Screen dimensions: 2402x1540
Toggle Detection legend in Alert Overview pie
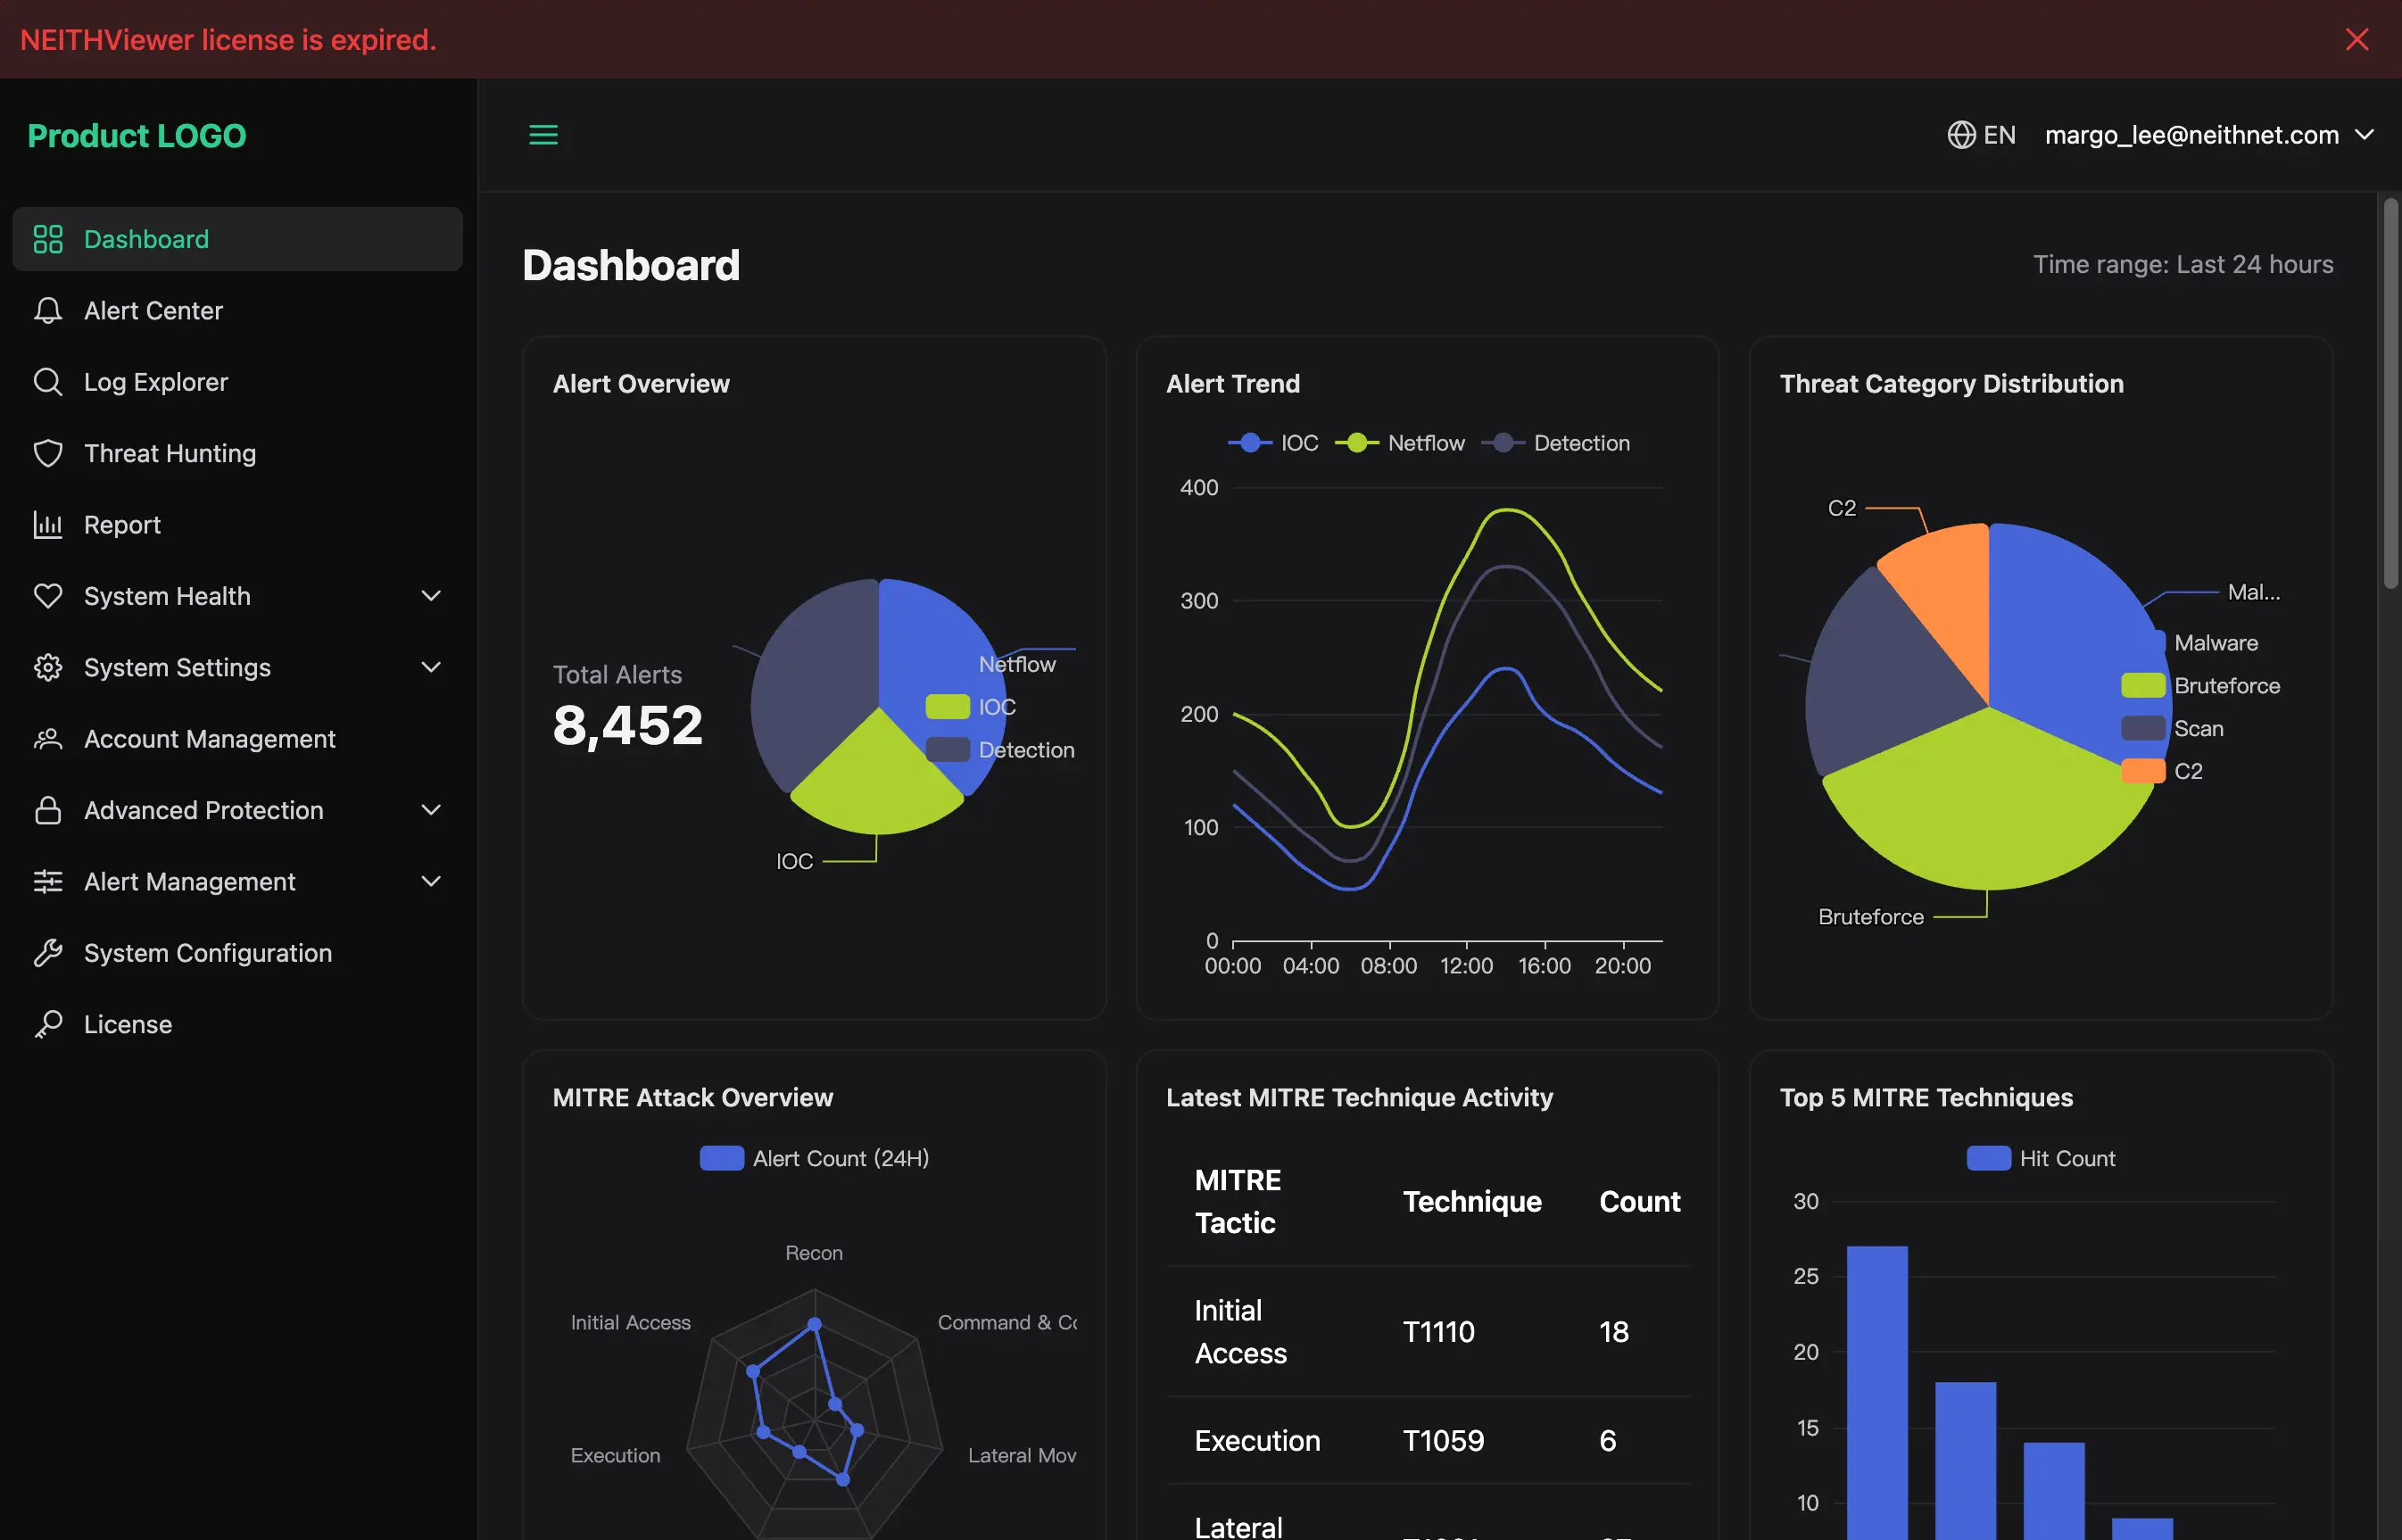[x=1000, y=750]
